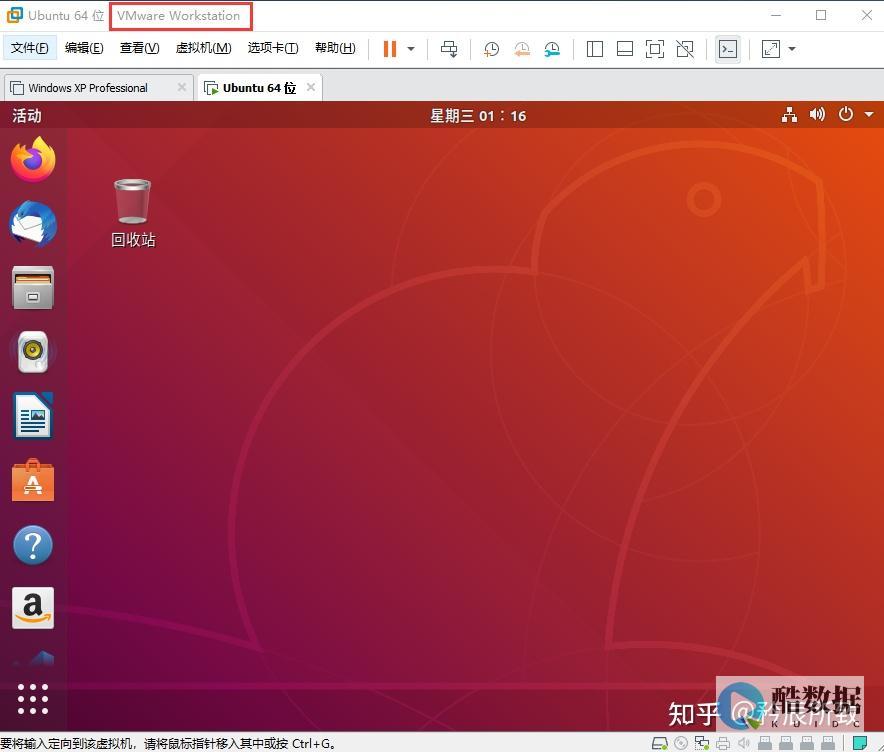This screenshot has width=884, height=752.
Task: Show all applications grid
Action: (33, 699)
